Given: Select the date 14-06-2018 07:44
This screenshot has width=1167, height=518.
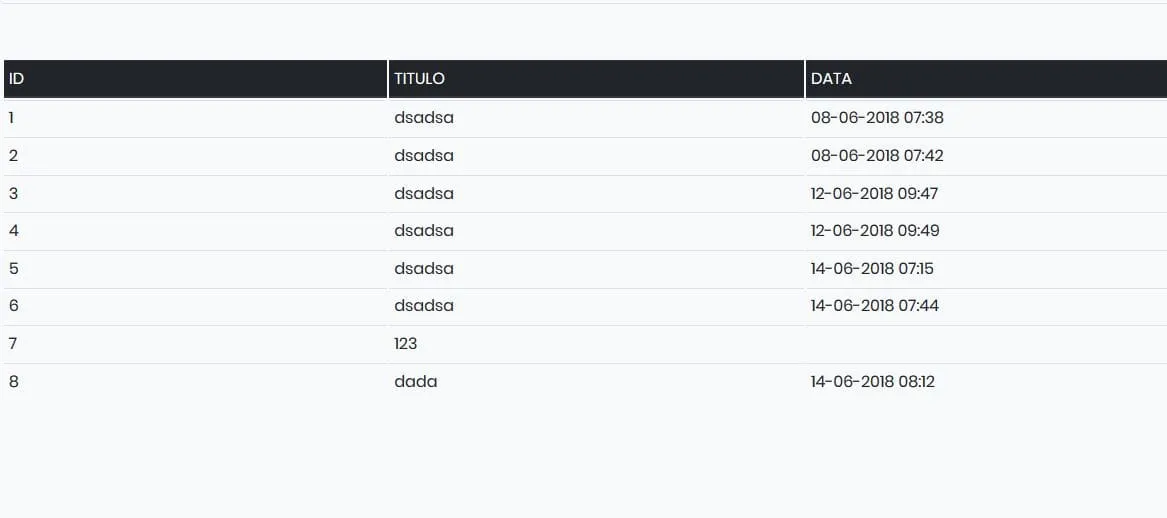Looking at the screenshot, I should click(x=875, y=306).
